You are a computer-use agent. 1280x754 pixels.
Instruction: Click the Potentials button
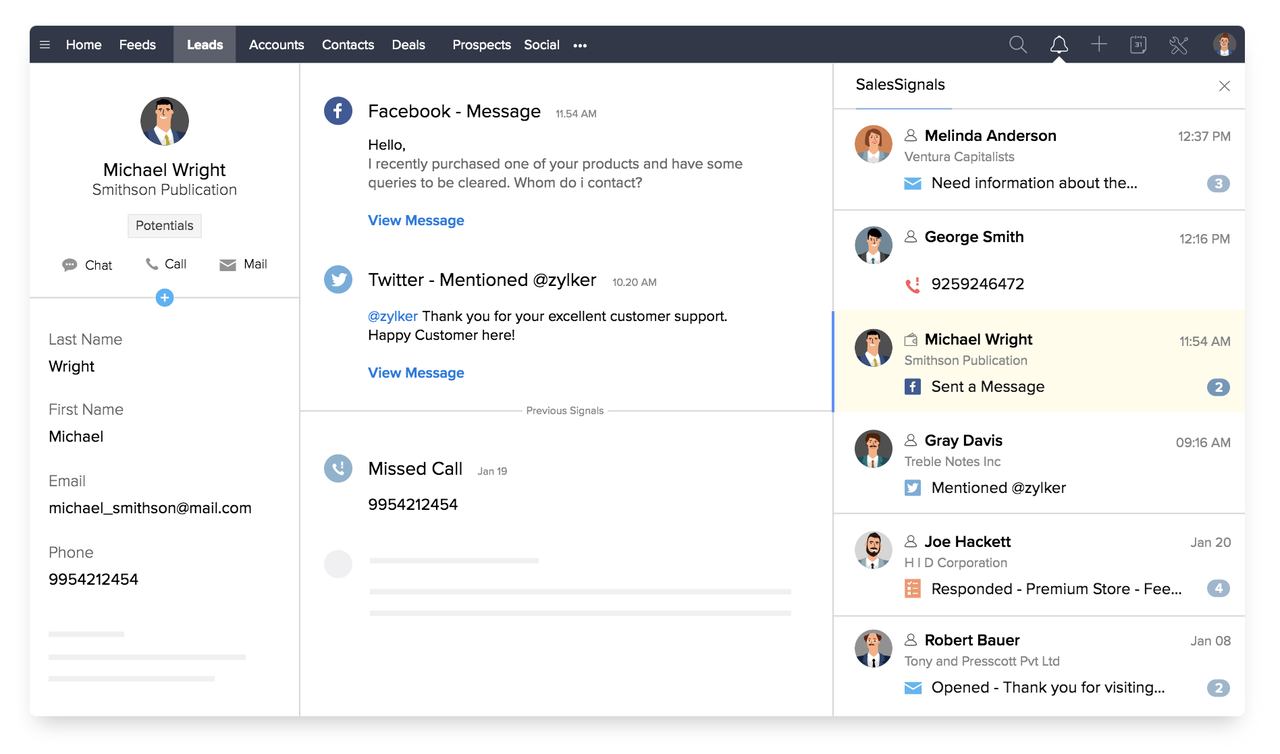(165, 226)
